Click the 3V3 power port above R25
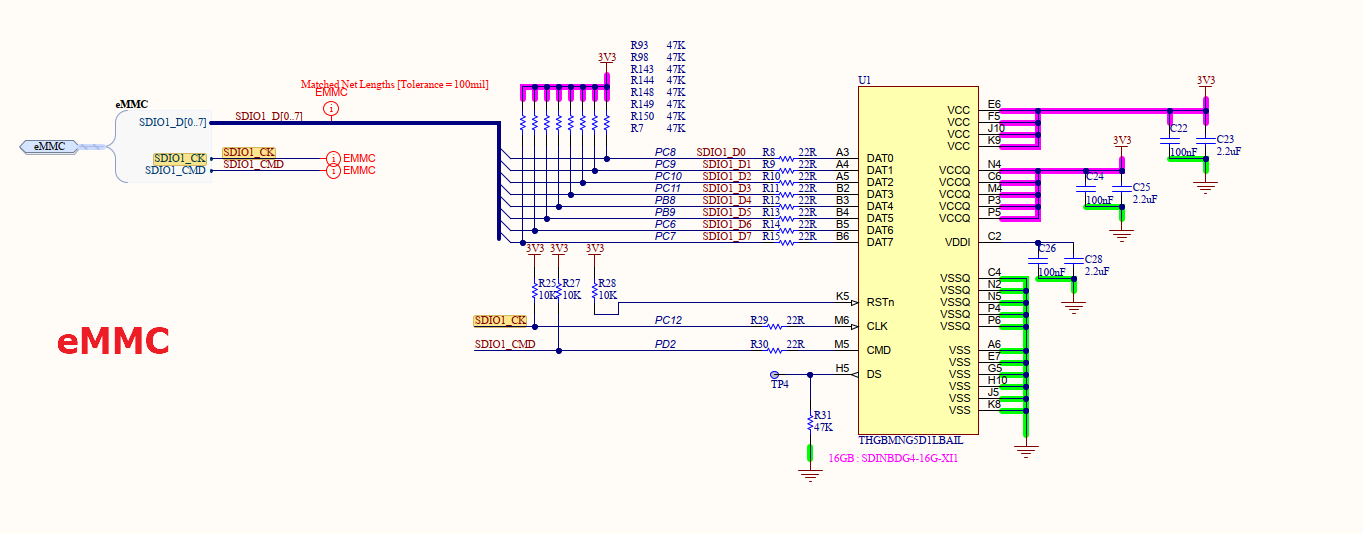 (x=535, y=251)
